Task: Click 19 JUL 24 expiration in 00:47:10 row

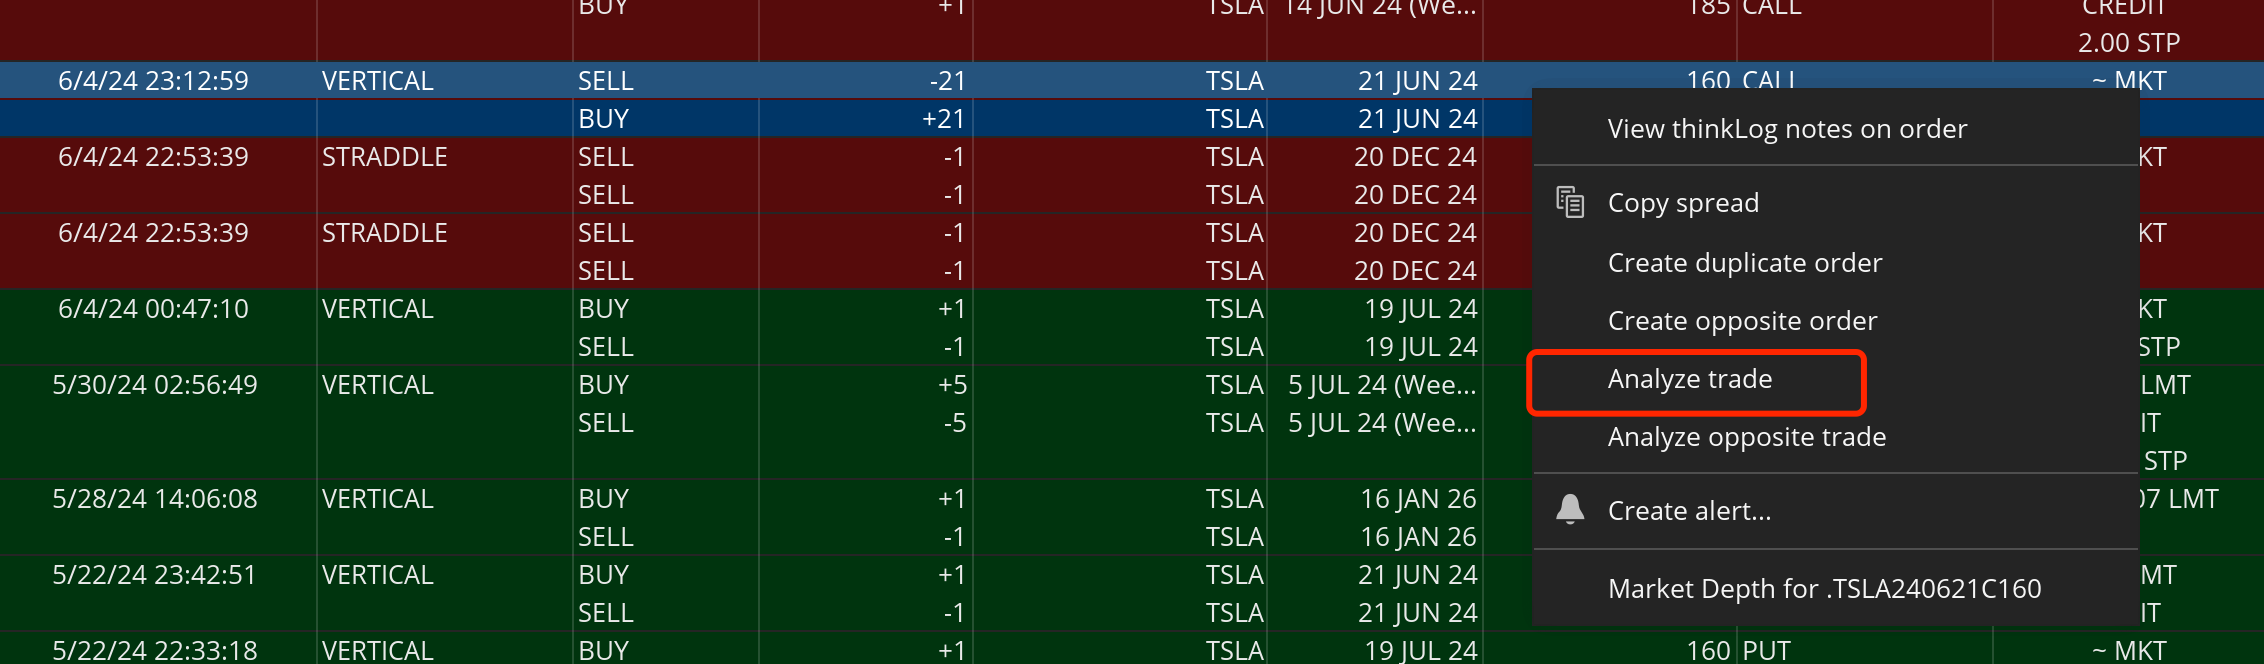Action: [1421, 309]
